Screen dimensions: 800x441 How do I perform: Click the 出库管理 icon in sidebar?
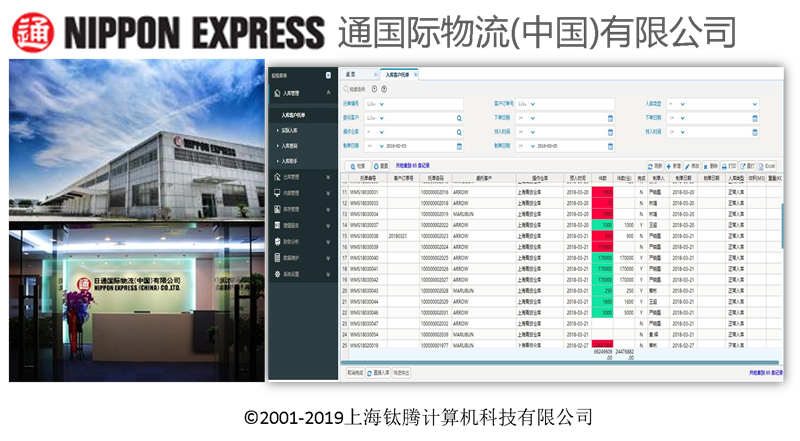(277, 177)
